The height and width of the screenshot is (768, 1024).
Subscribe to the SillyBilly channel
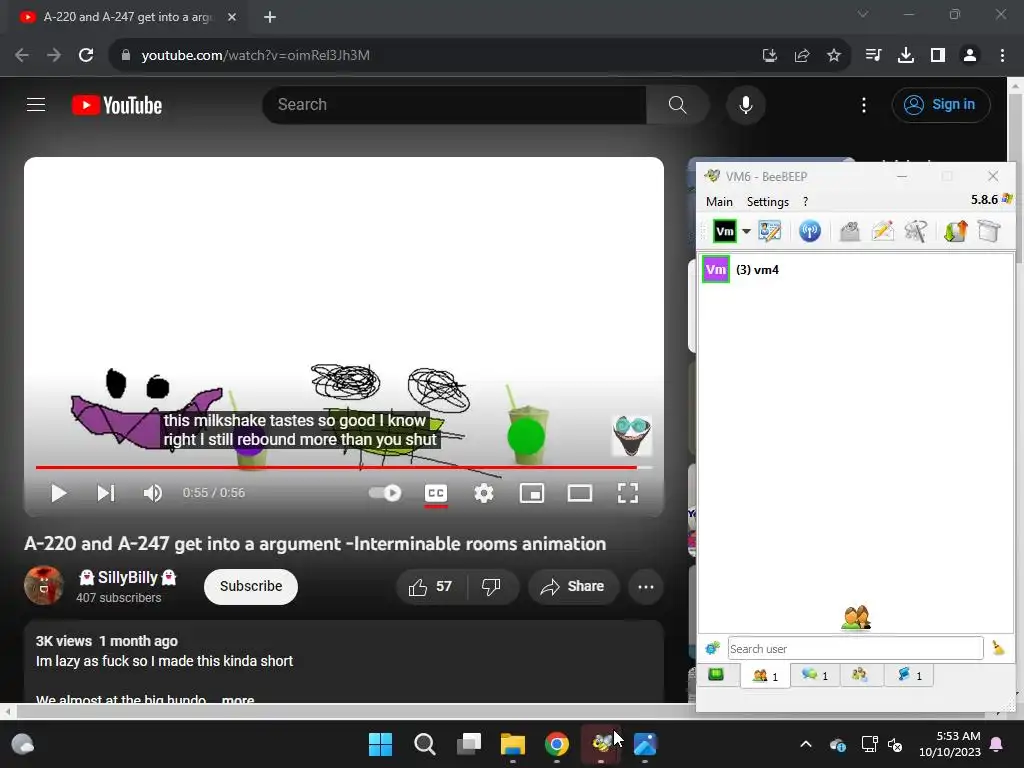(251, 586)
